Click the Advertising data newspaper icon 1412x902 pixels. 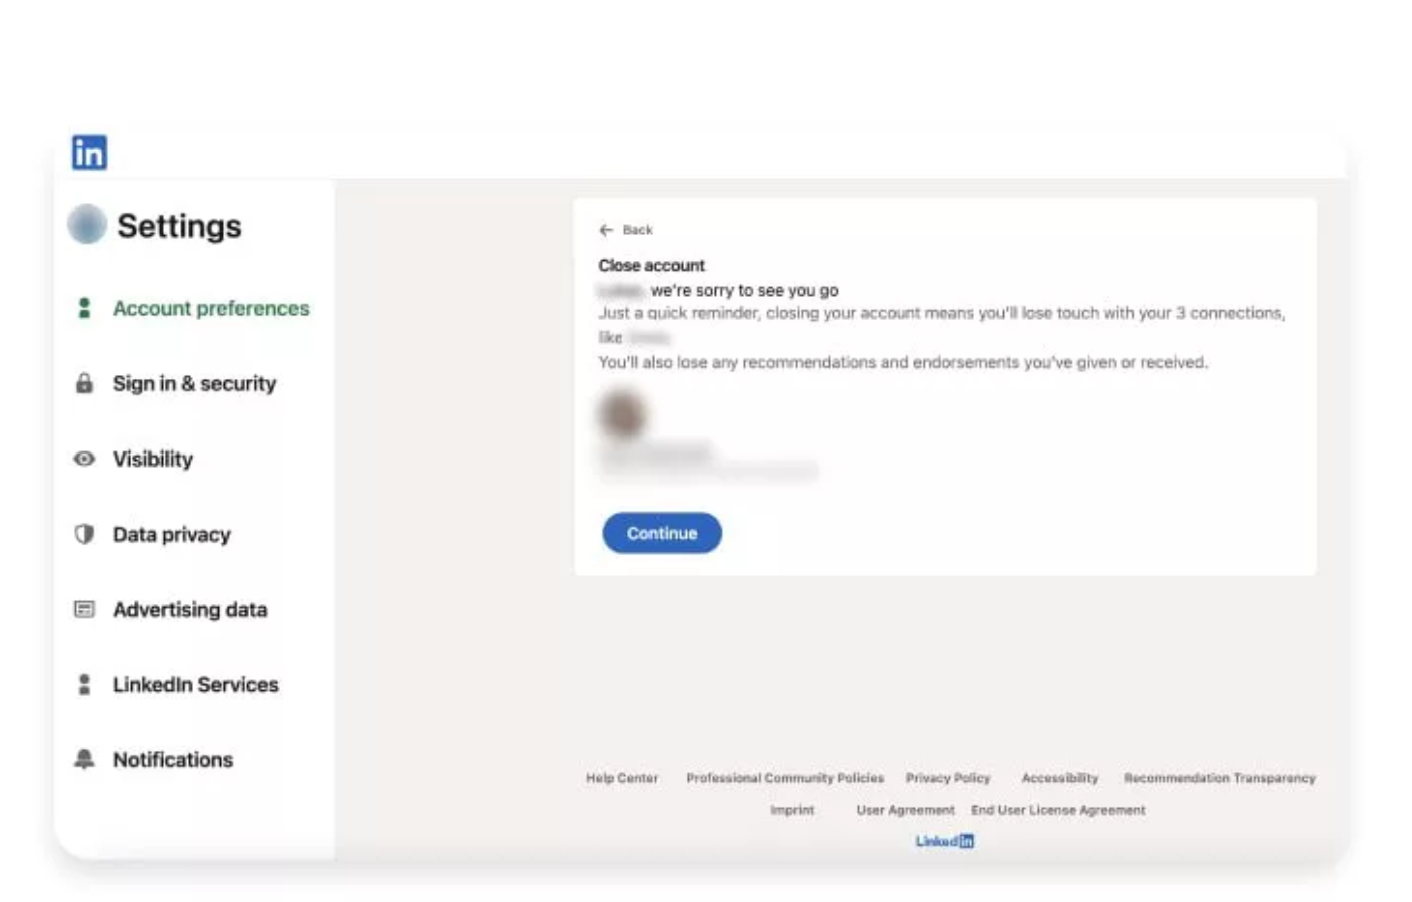[x=84, y=609]
